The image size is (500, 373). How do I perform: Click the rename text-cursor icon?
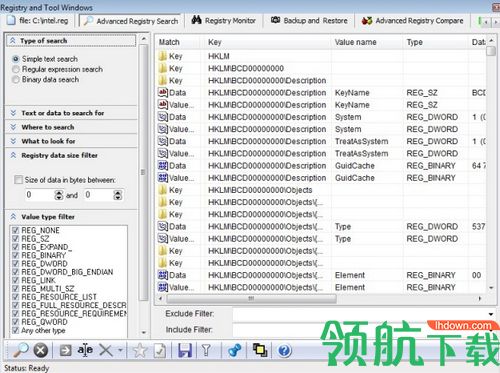[85, 350]
